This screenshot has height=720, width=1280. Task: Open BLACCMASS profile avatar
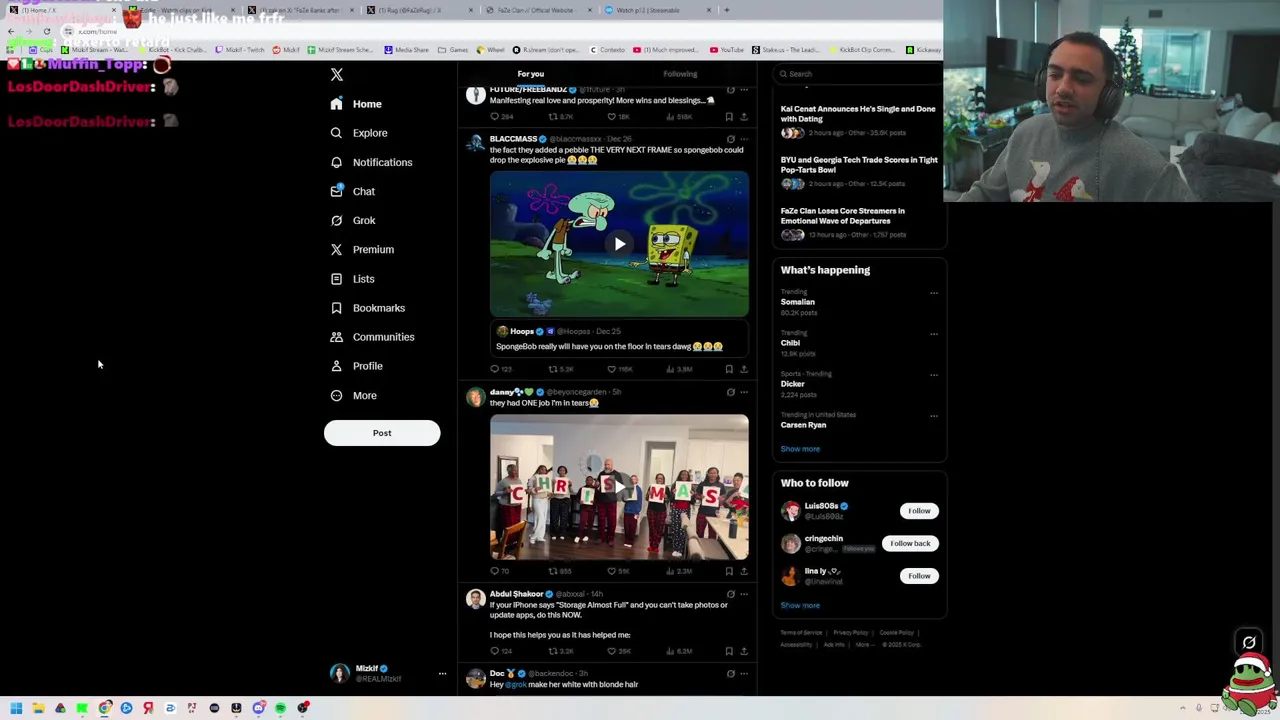[x=475, y=144]
